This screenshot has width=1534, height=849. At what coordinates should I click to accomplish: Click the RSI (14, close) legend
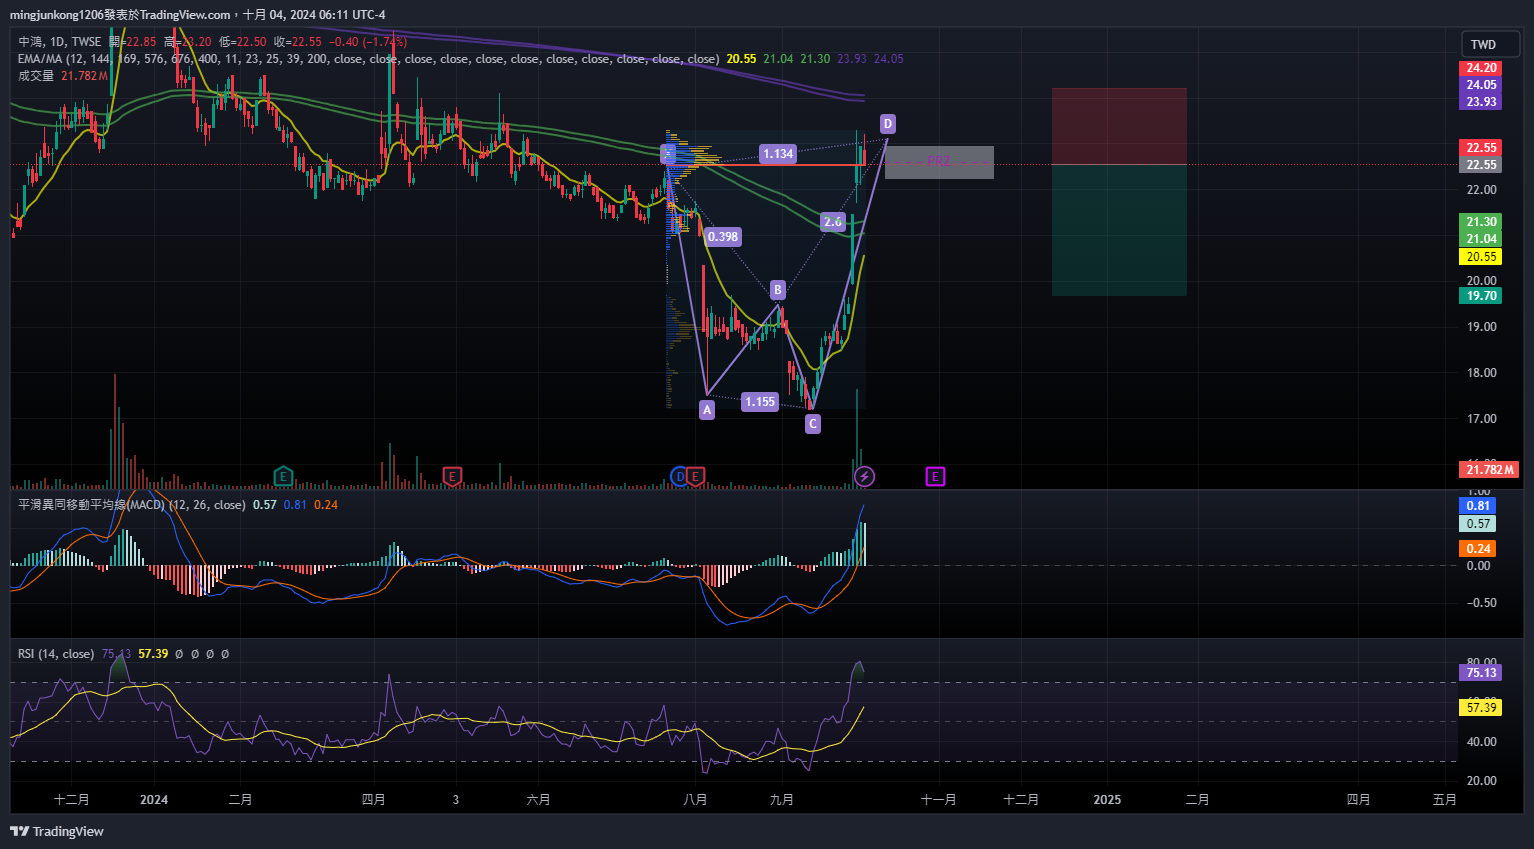56,654
